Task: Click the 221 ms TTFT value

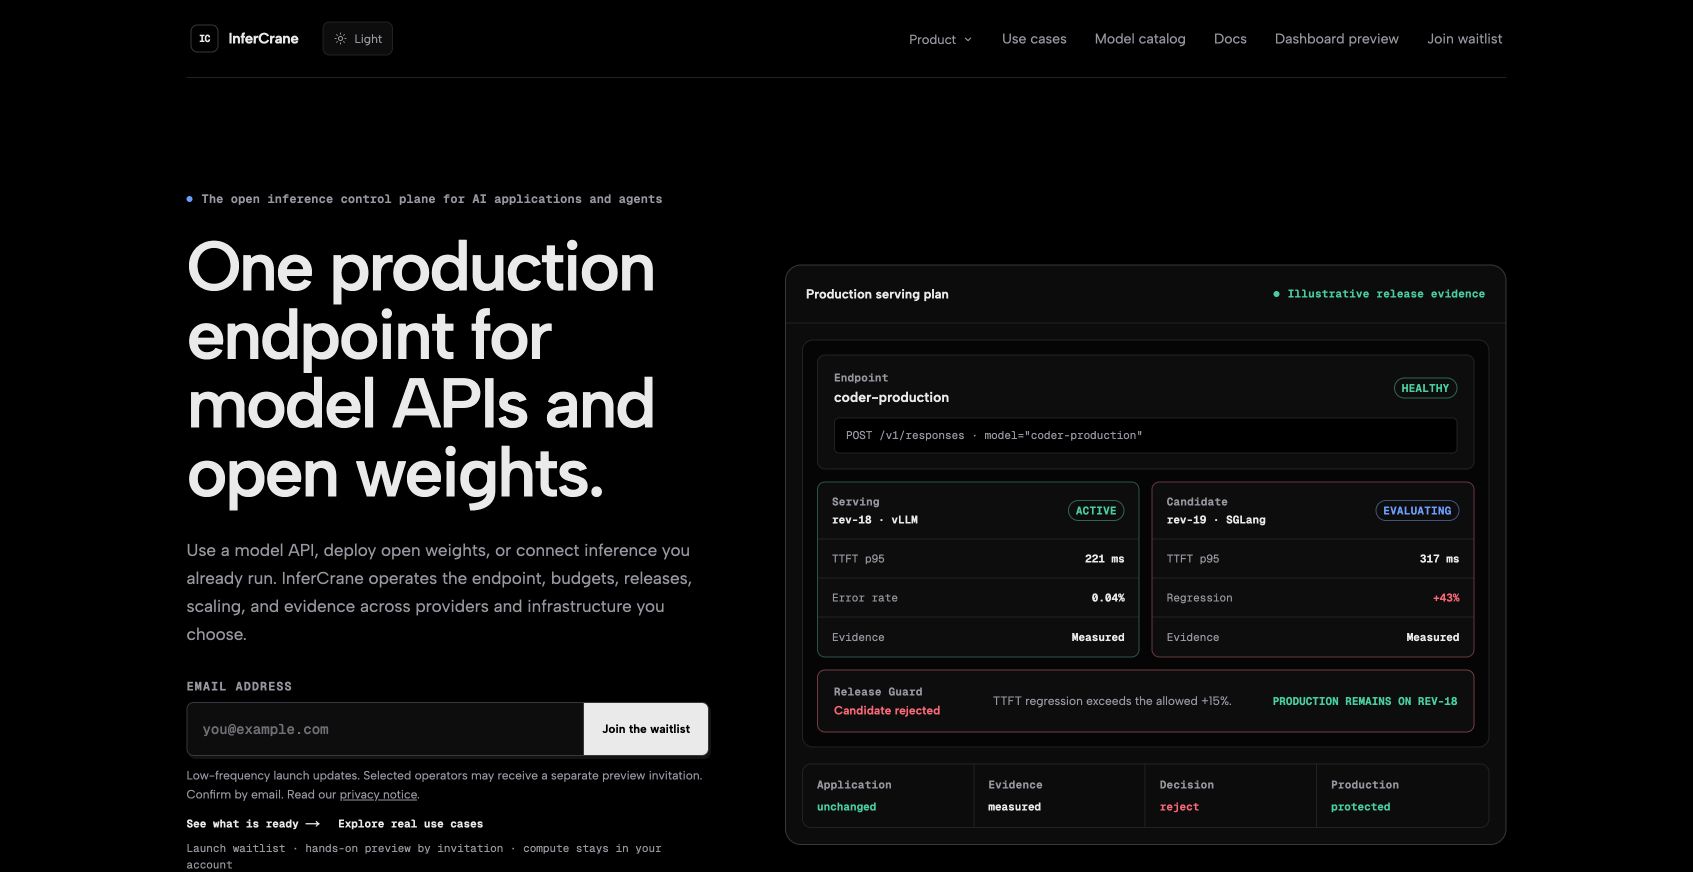Action: [x=1104, y=559]
